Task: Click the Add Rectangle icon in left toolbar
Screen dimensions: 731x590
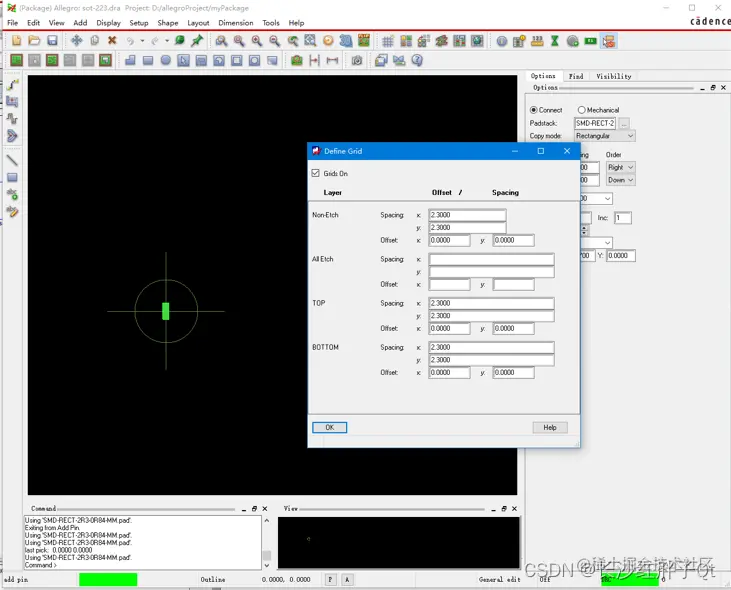Action: tap(12, 177)
